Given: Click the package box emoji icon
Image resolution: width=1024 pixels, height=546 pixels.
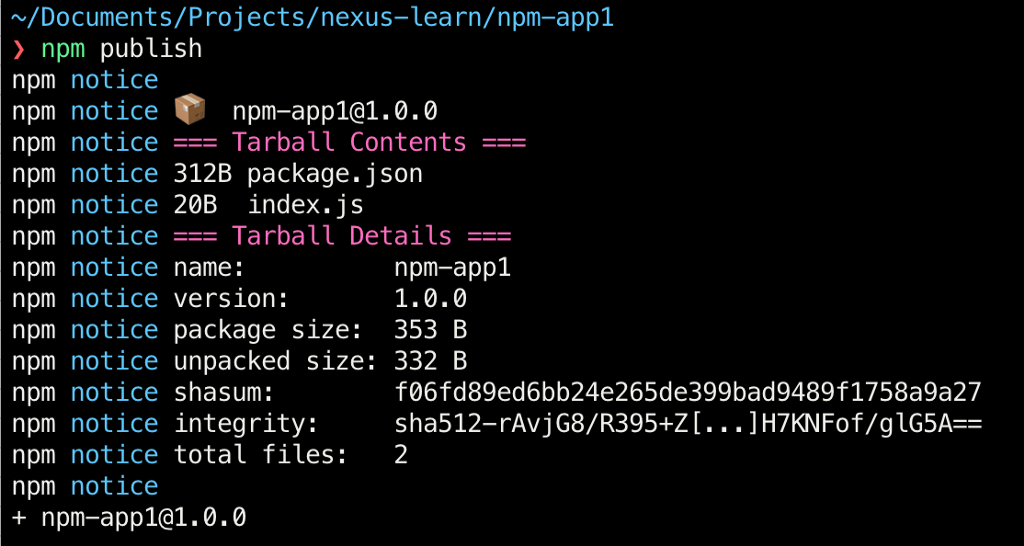Looking at the screenshot, I should coord(189,110).
